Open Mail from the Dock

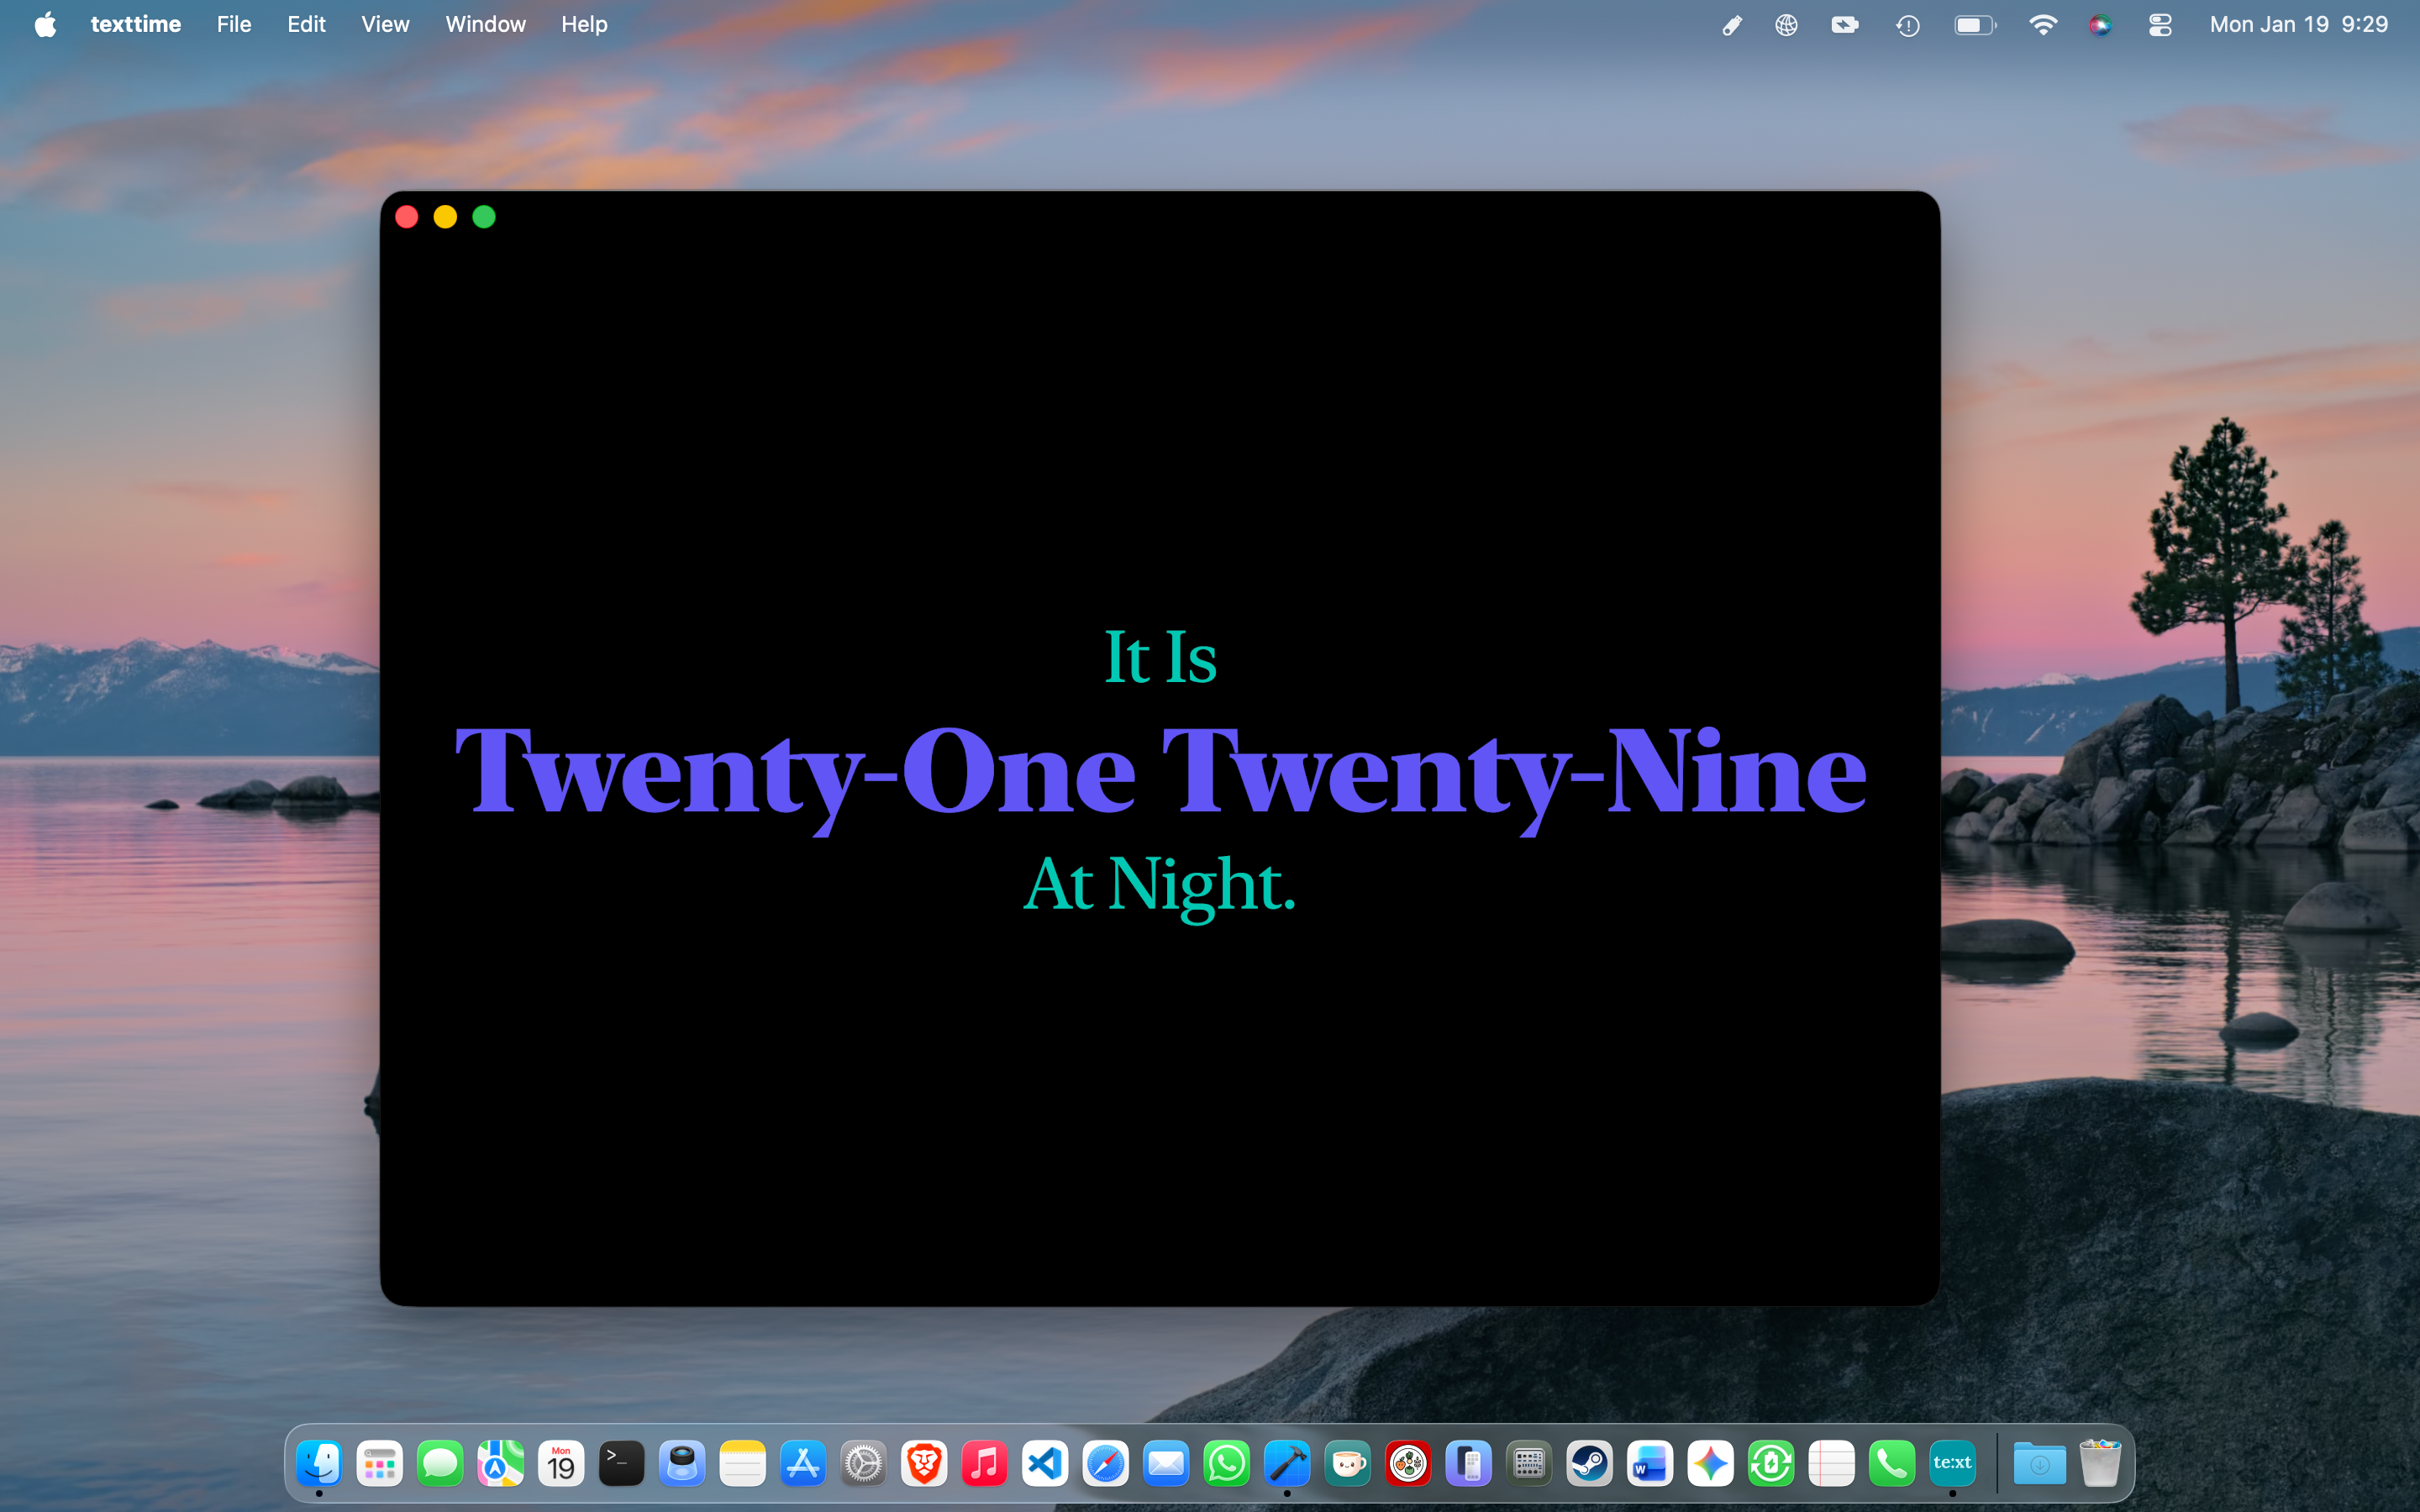click(x=1166, y=1464)
